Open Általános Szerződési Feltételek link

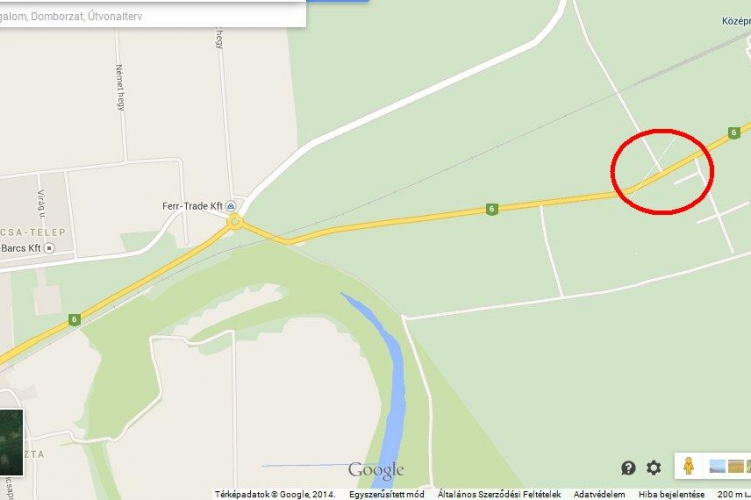click(x=499, y=494)
